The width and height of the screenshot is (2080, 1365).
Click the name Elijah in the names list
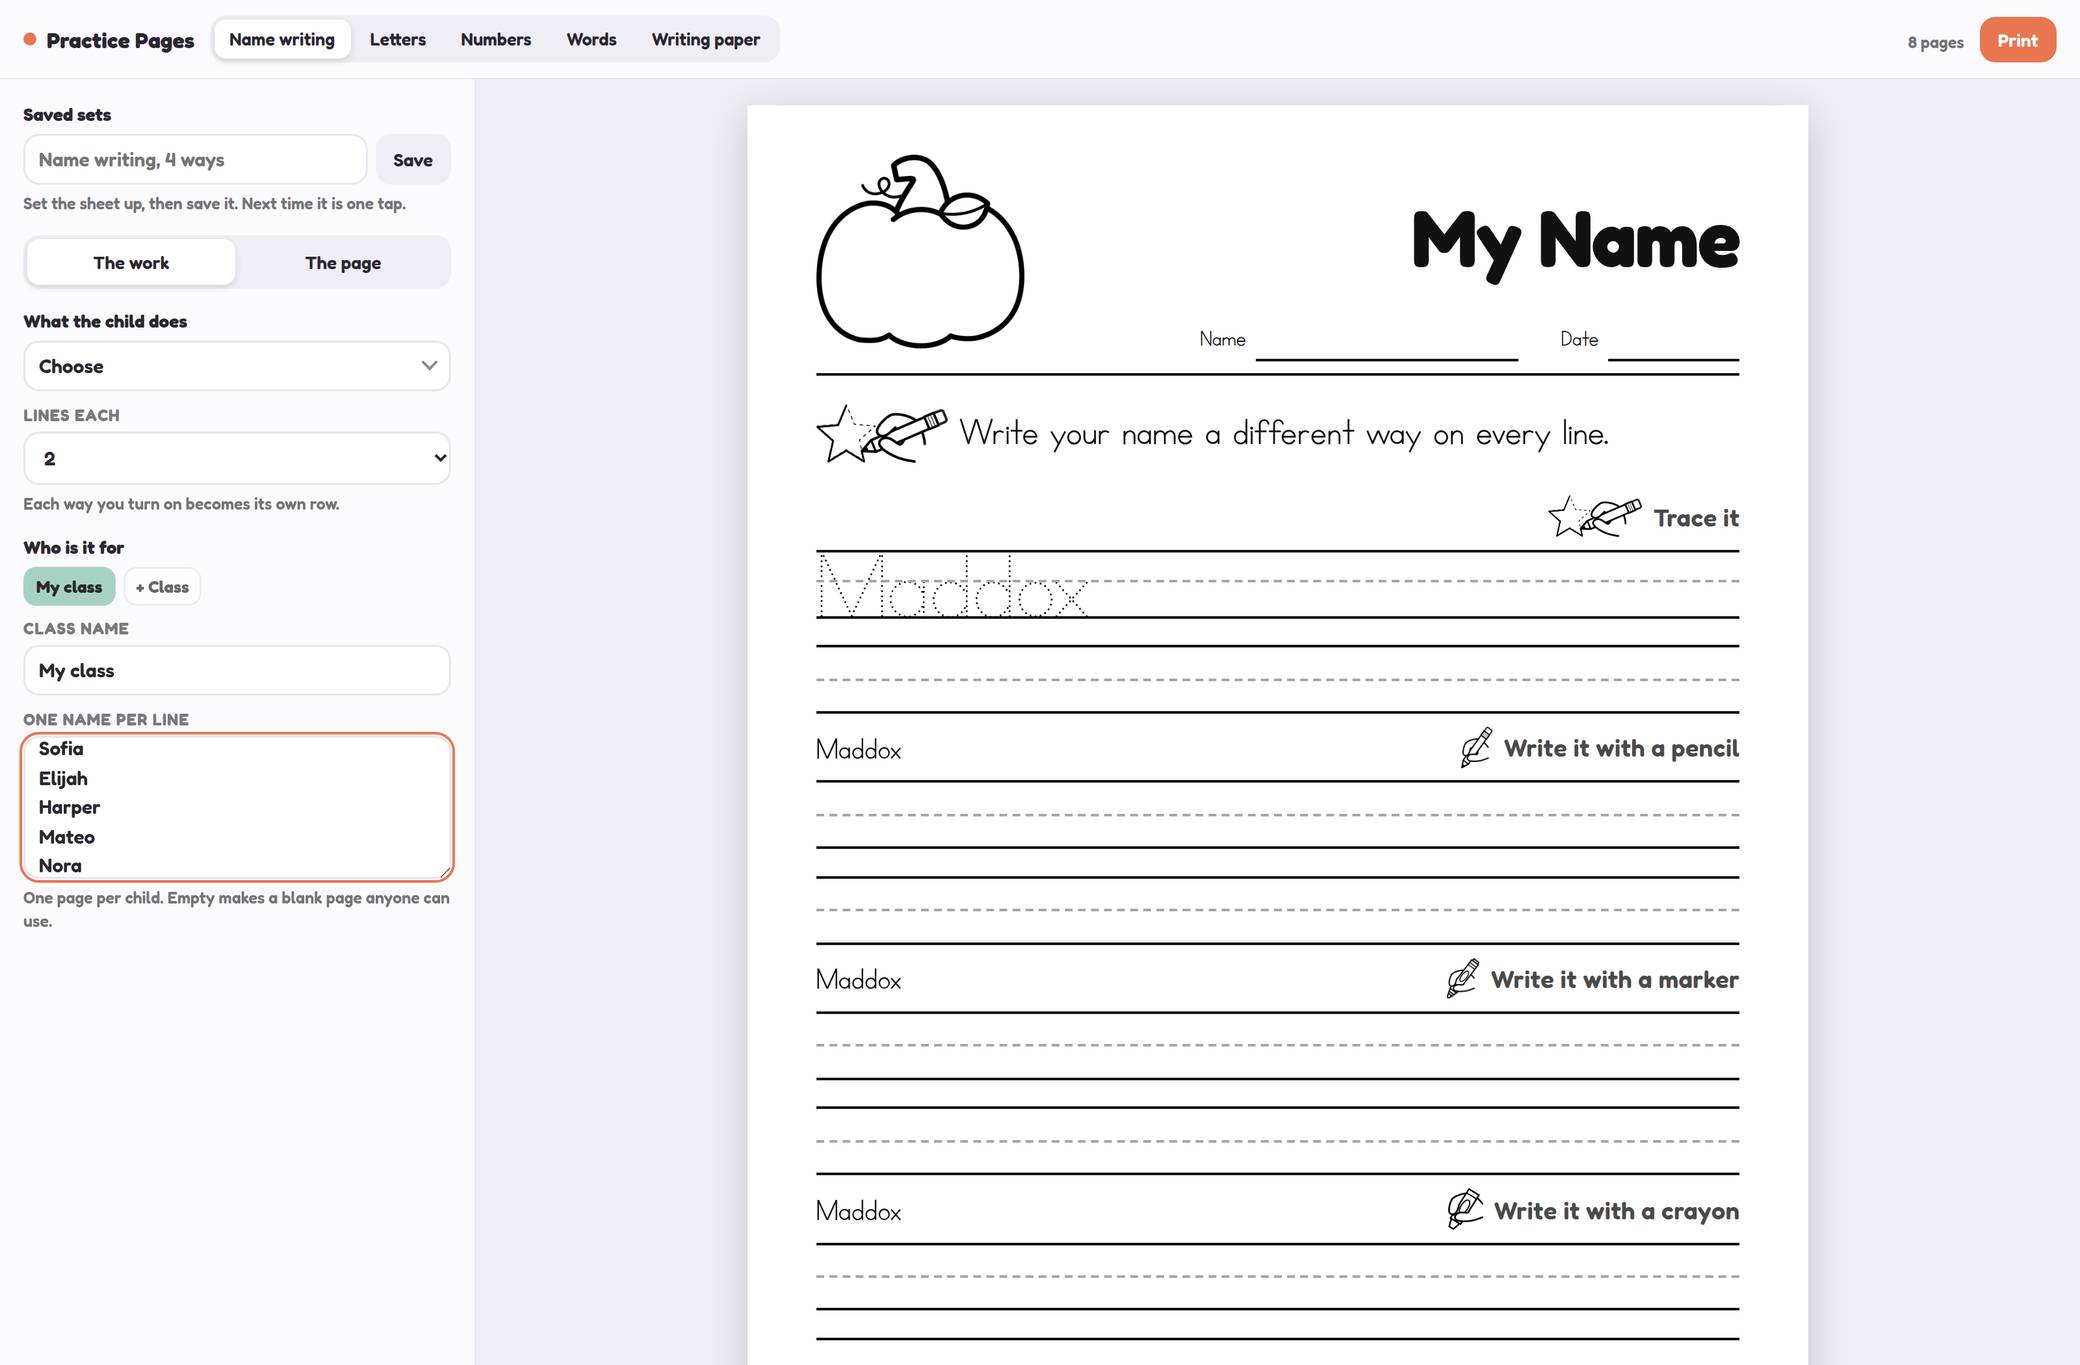click(63, 778)
